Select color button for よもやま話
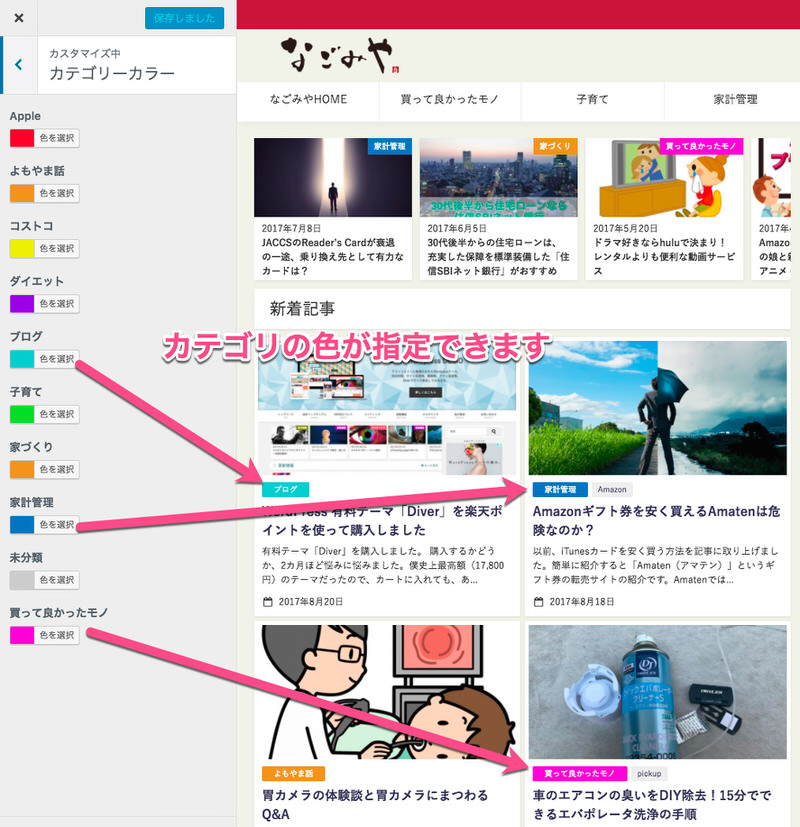800x827 pixels. coord(56,193)
